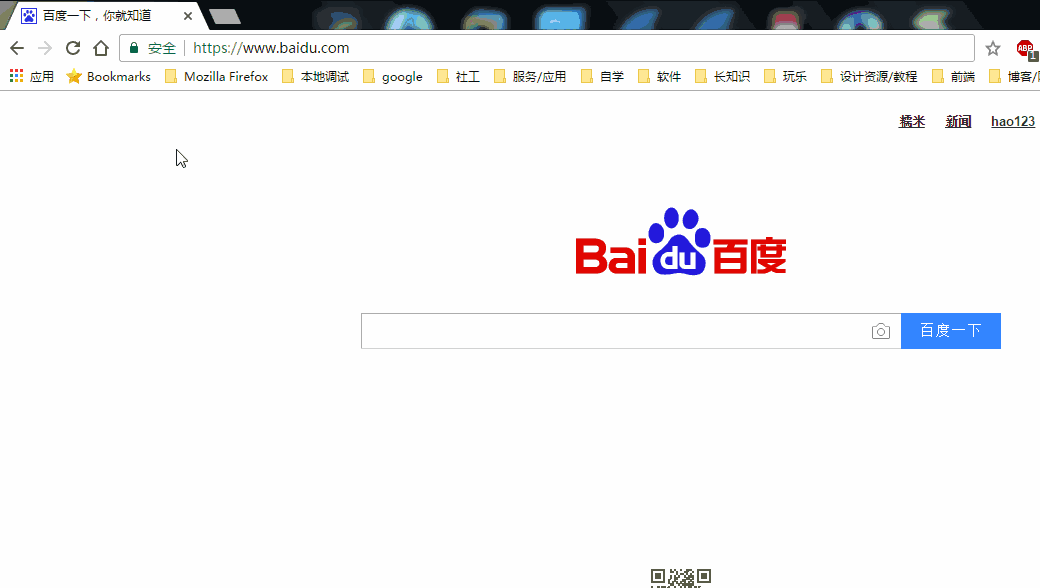The height and width of the screenshot is (588, 1040).
Task: Open the hao123 link
Action: (x=1013, y=121)
